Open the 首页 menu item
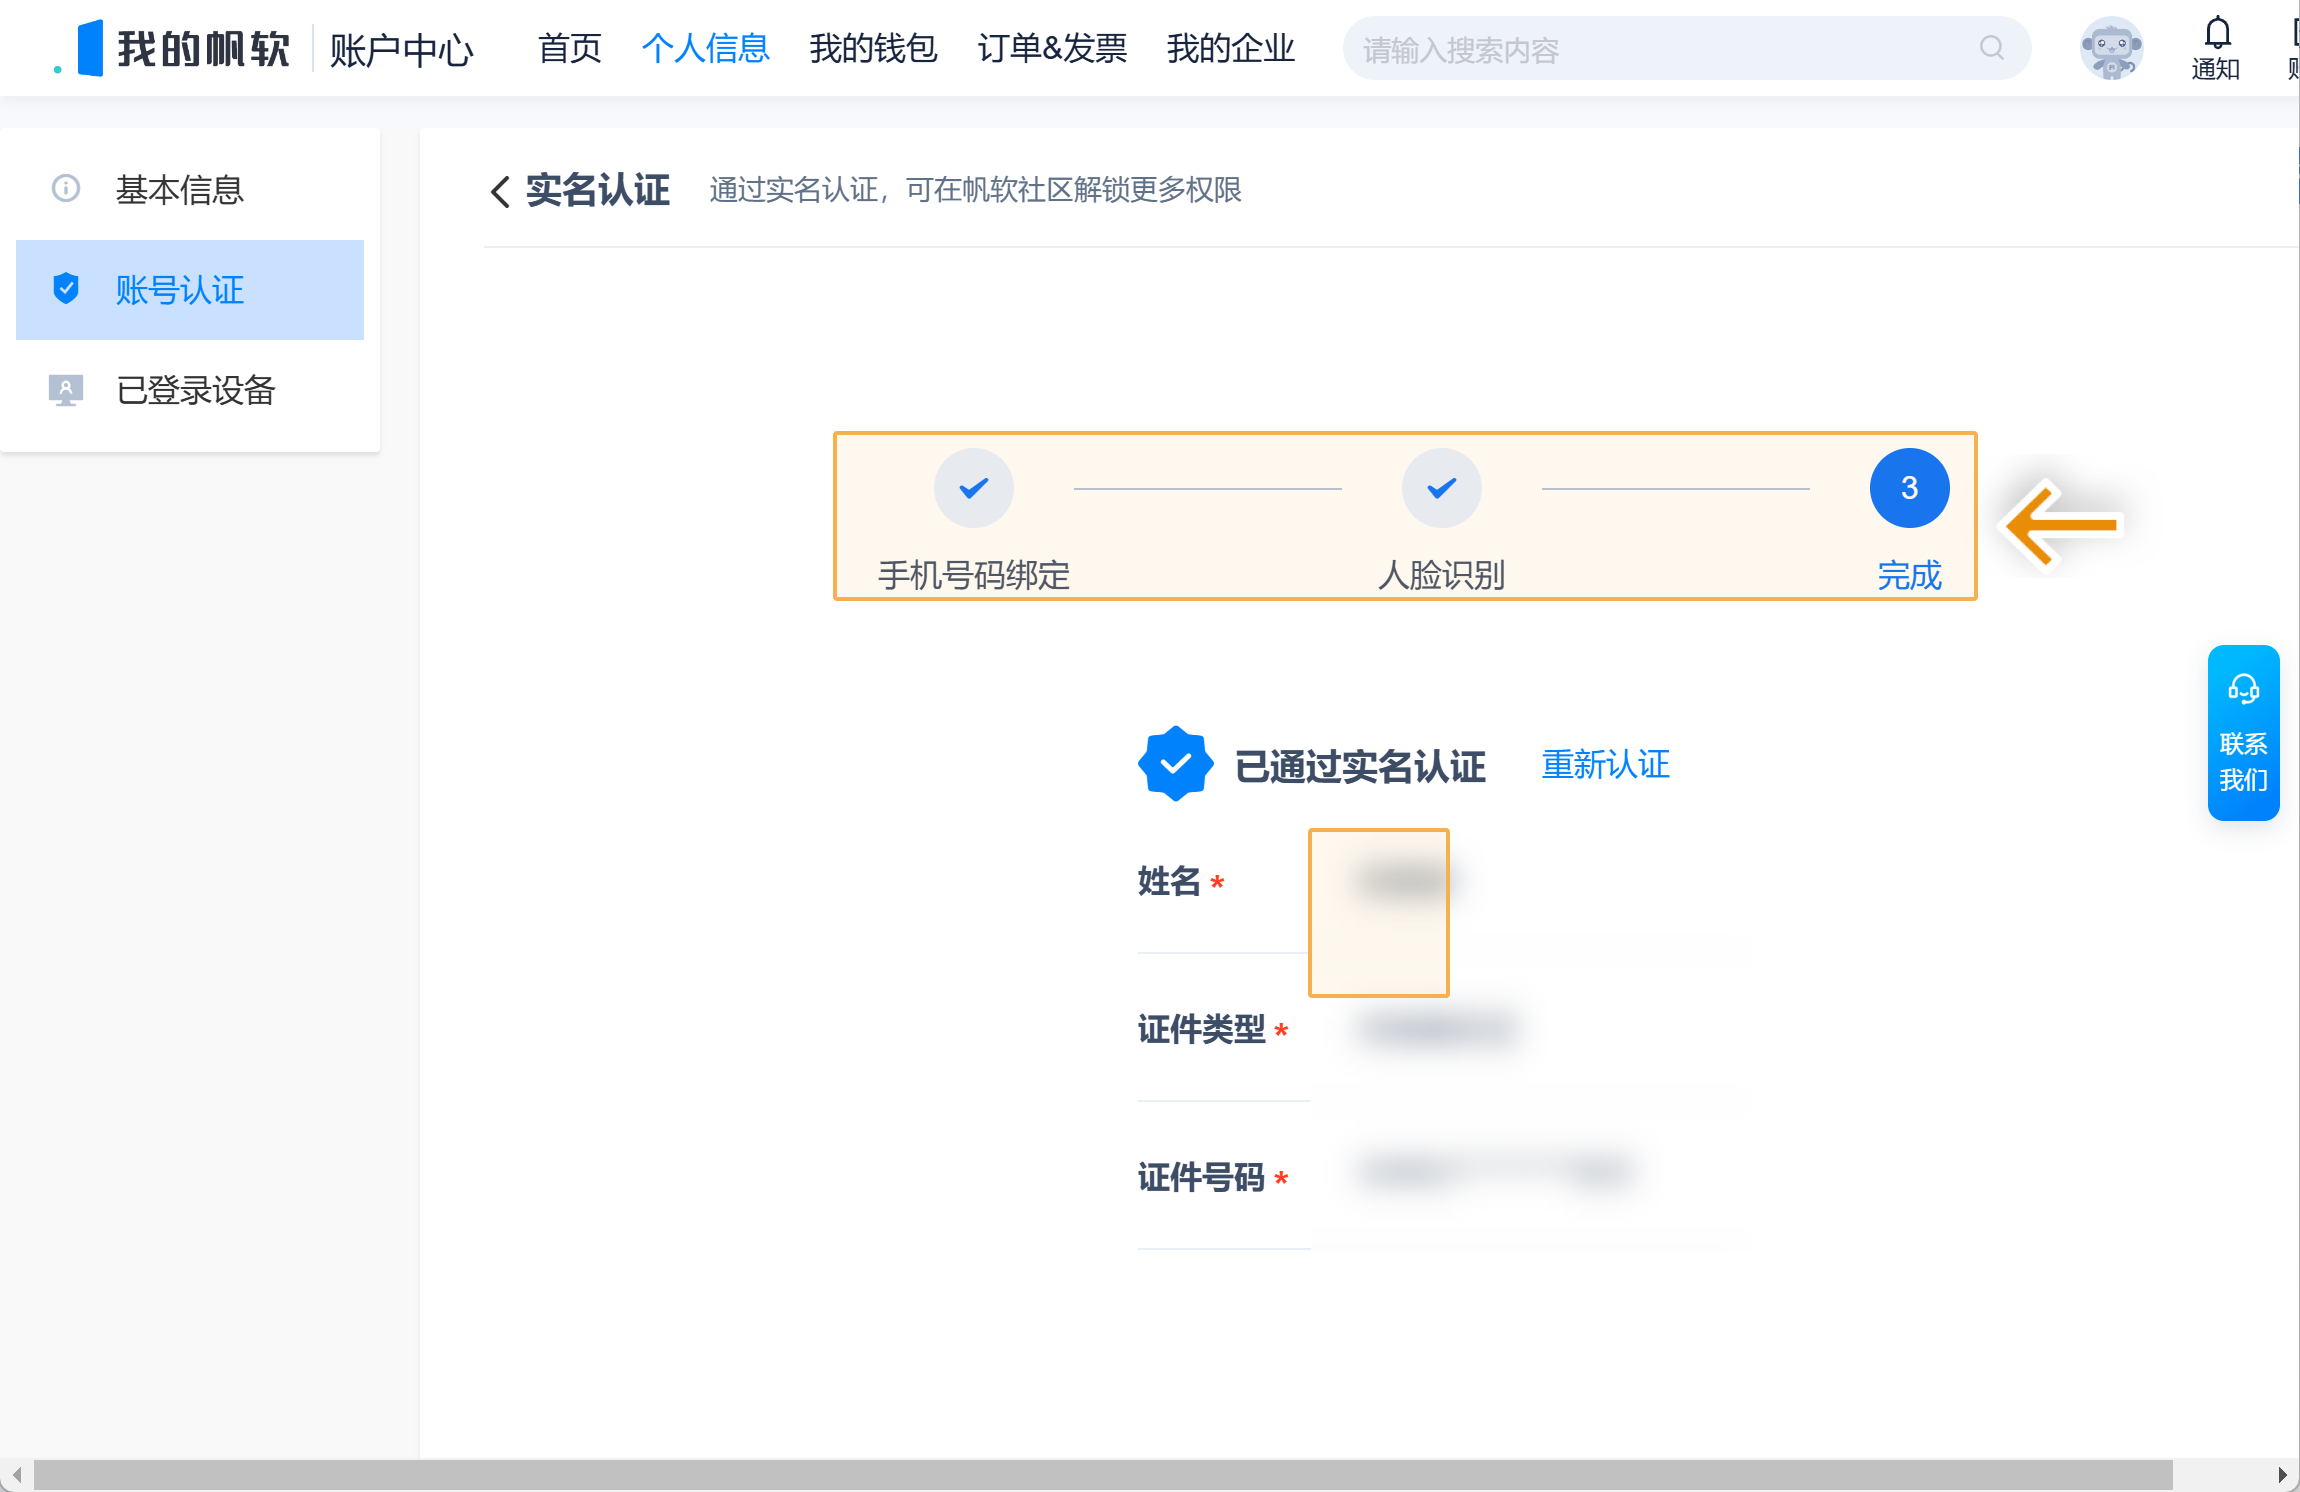Viewport: 2300px width, 1492px height. tap(569, 48)
